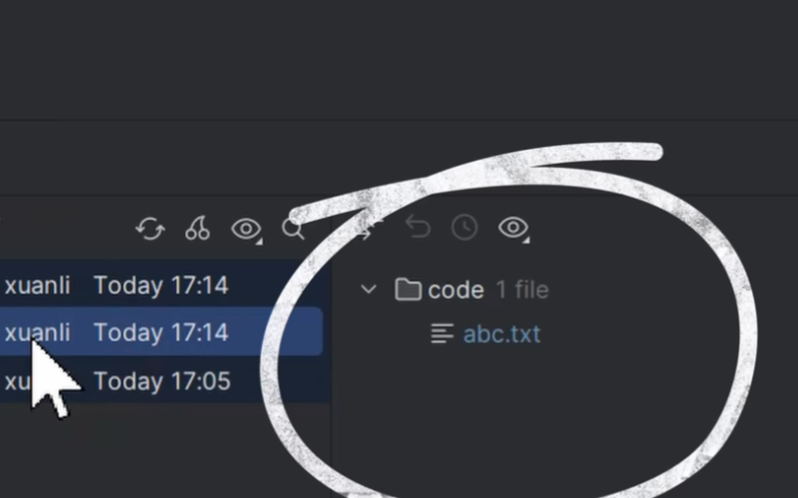Cherry-pick the selected commit
This screenshot has width=798, height=498.
(x=197, y=228)
